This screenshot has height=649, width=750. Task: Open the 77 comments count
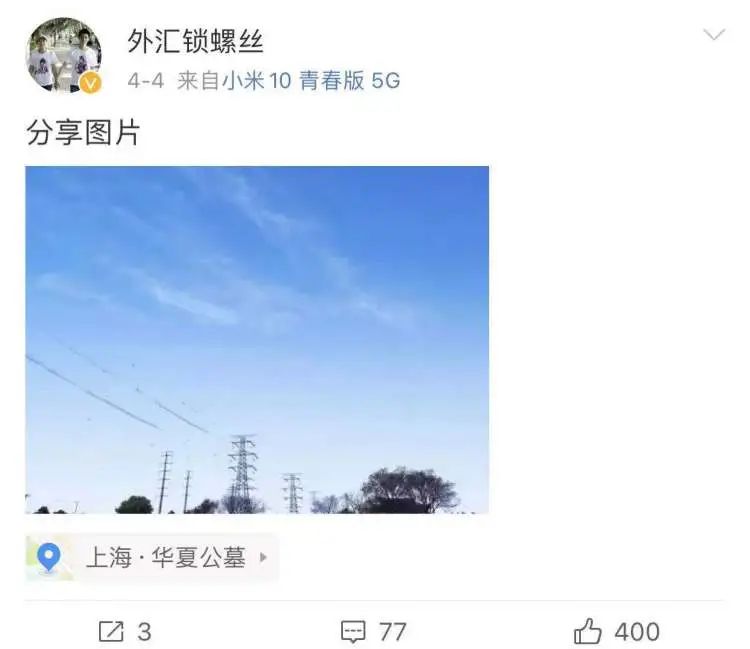[393, 632]
